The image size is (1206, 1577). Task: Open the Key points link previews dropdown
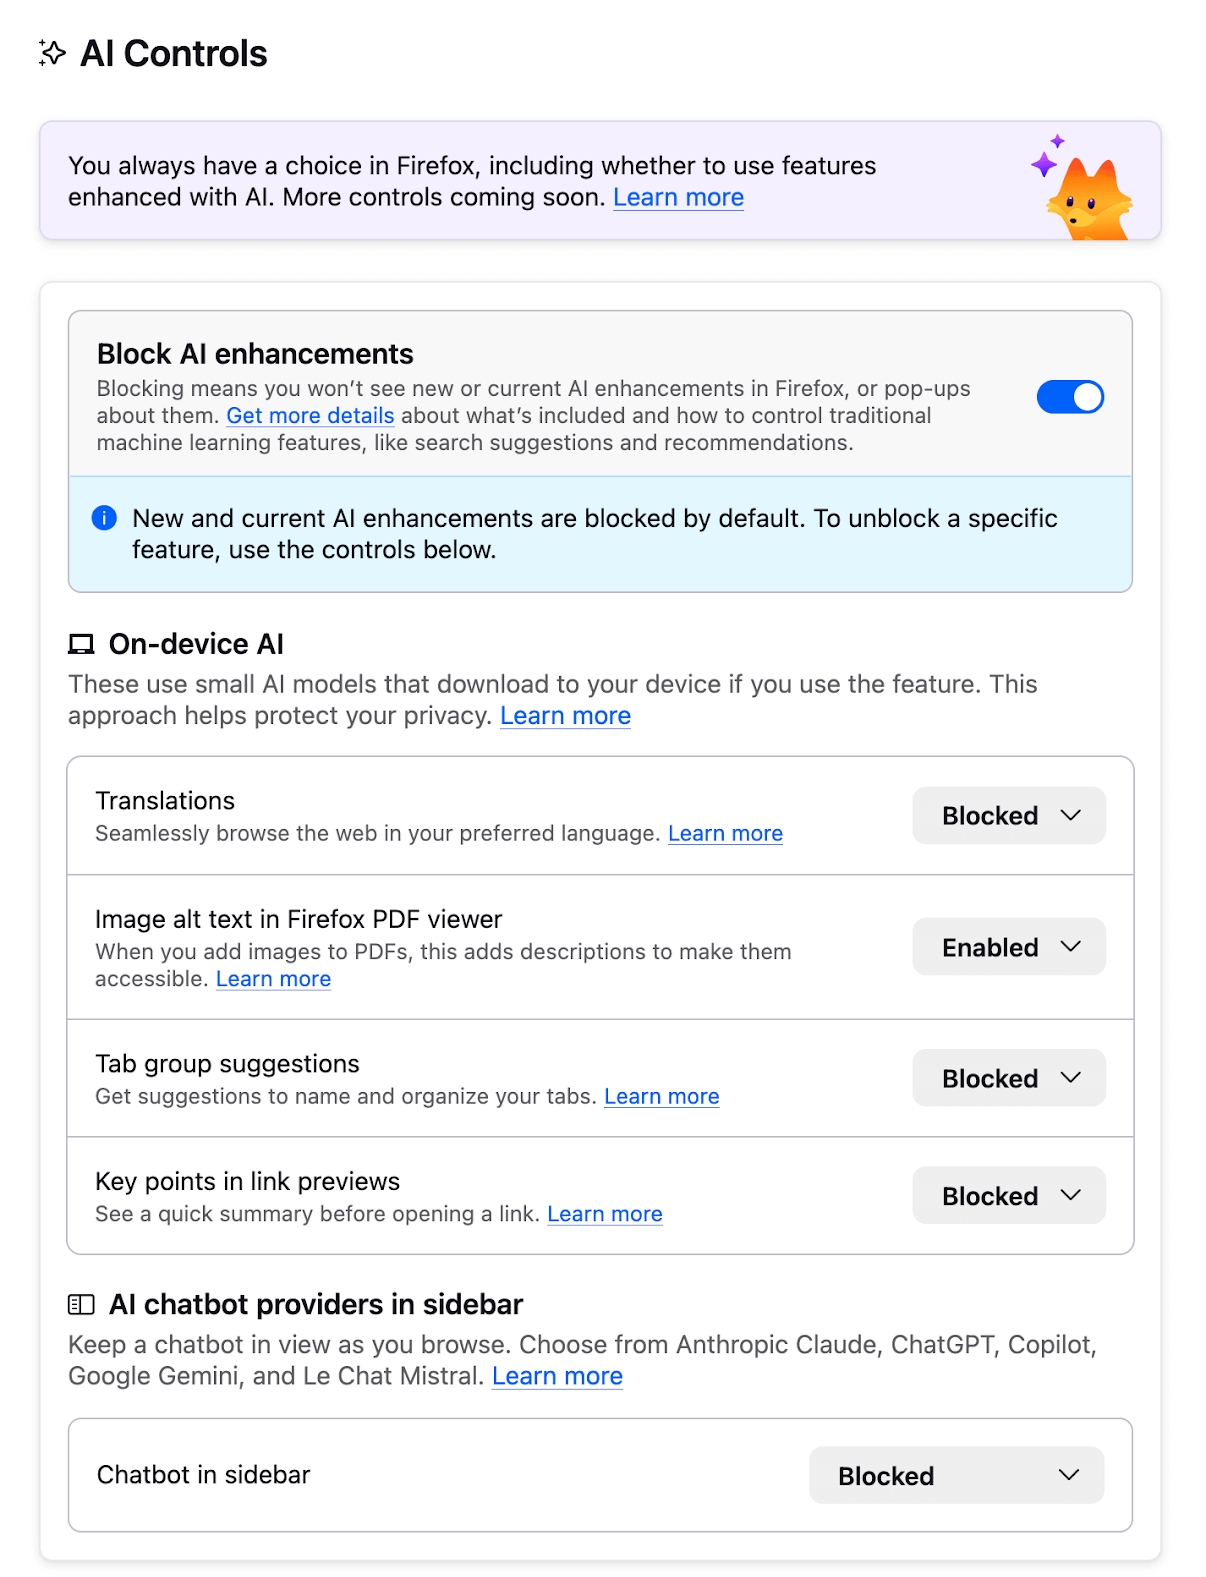1008,1195
